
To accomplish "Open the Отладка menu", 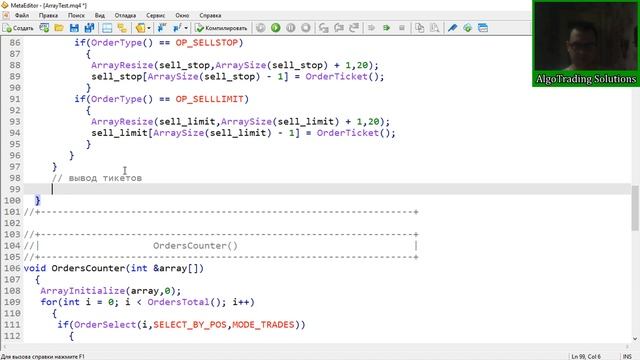I will [125, 15].
